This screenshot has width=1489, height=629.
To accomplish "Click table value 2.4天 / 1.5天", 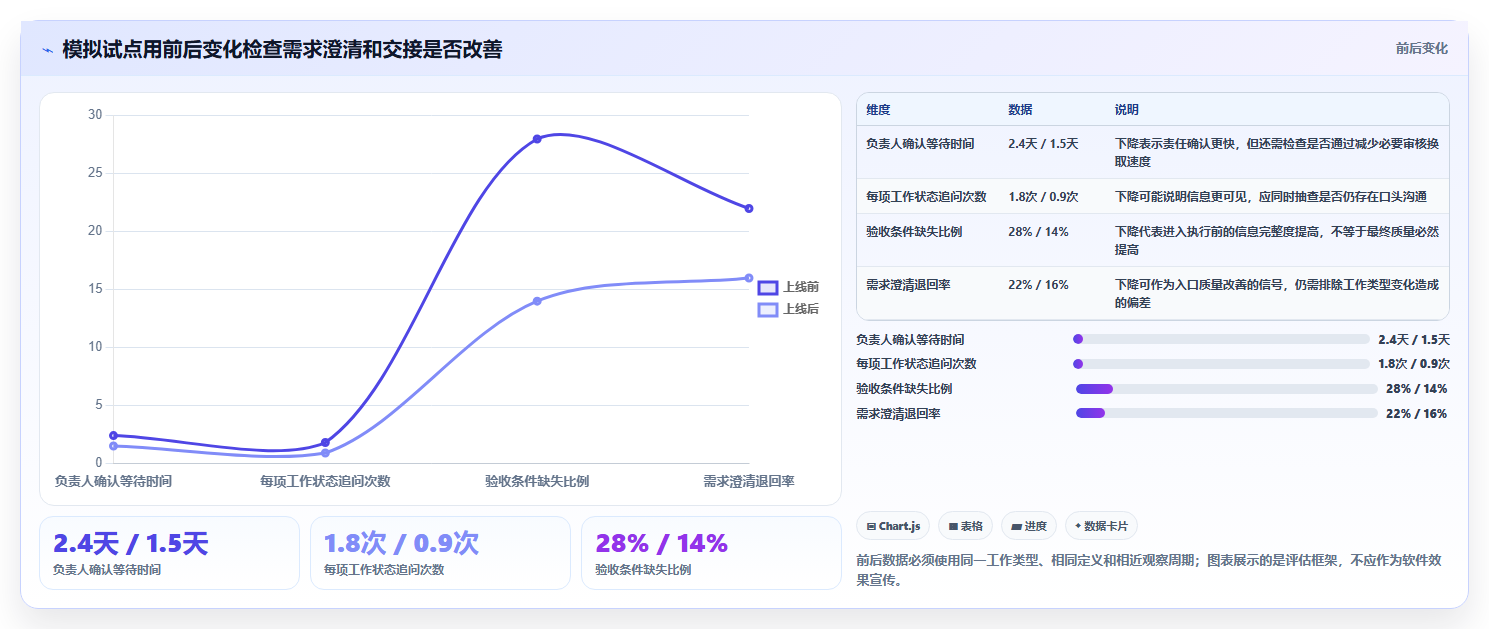I will (1043, 144).
